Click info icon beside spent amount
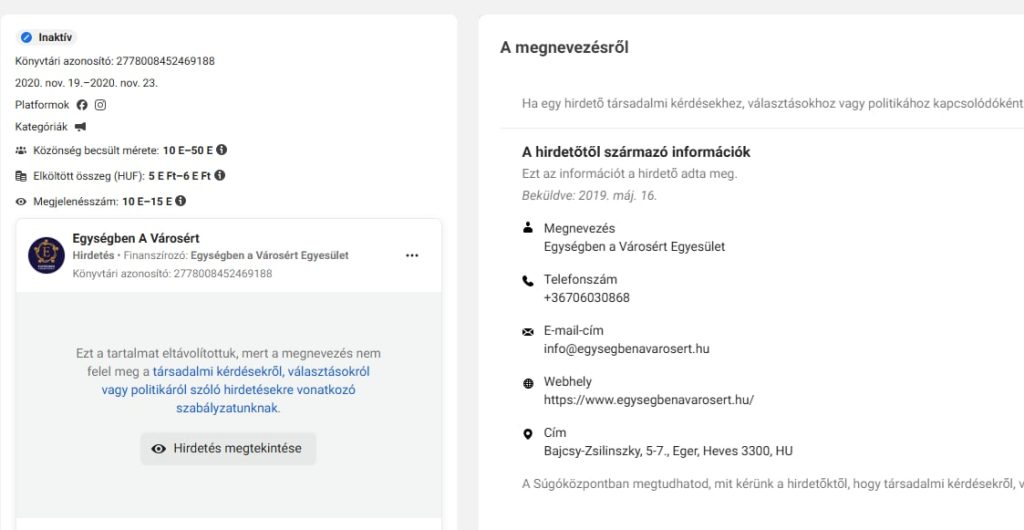The height and width of the screenshot is (530, 1024). pyautogui.click(x=219, y=175)
